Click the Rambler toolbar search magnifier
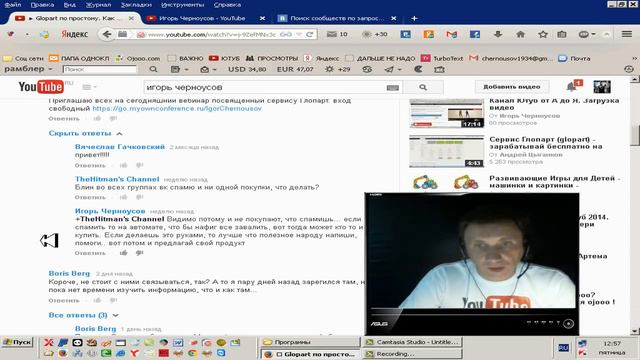 (x=153, y=69)
